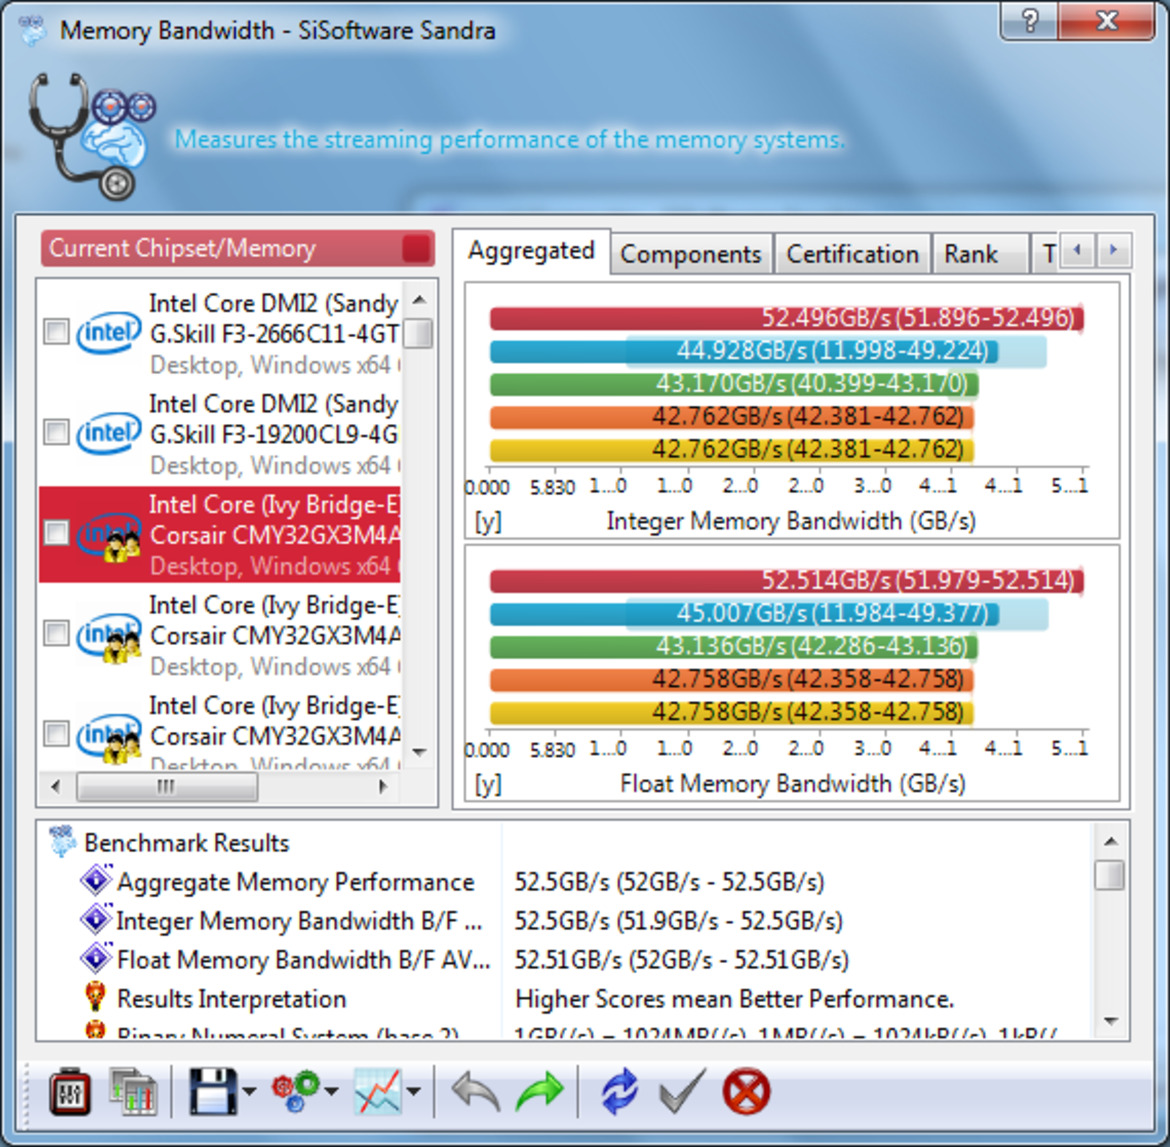Click the green 43.136GB/s float bar
Viewport: 1170px width, 1147px height.
click(x=733, y=646)
